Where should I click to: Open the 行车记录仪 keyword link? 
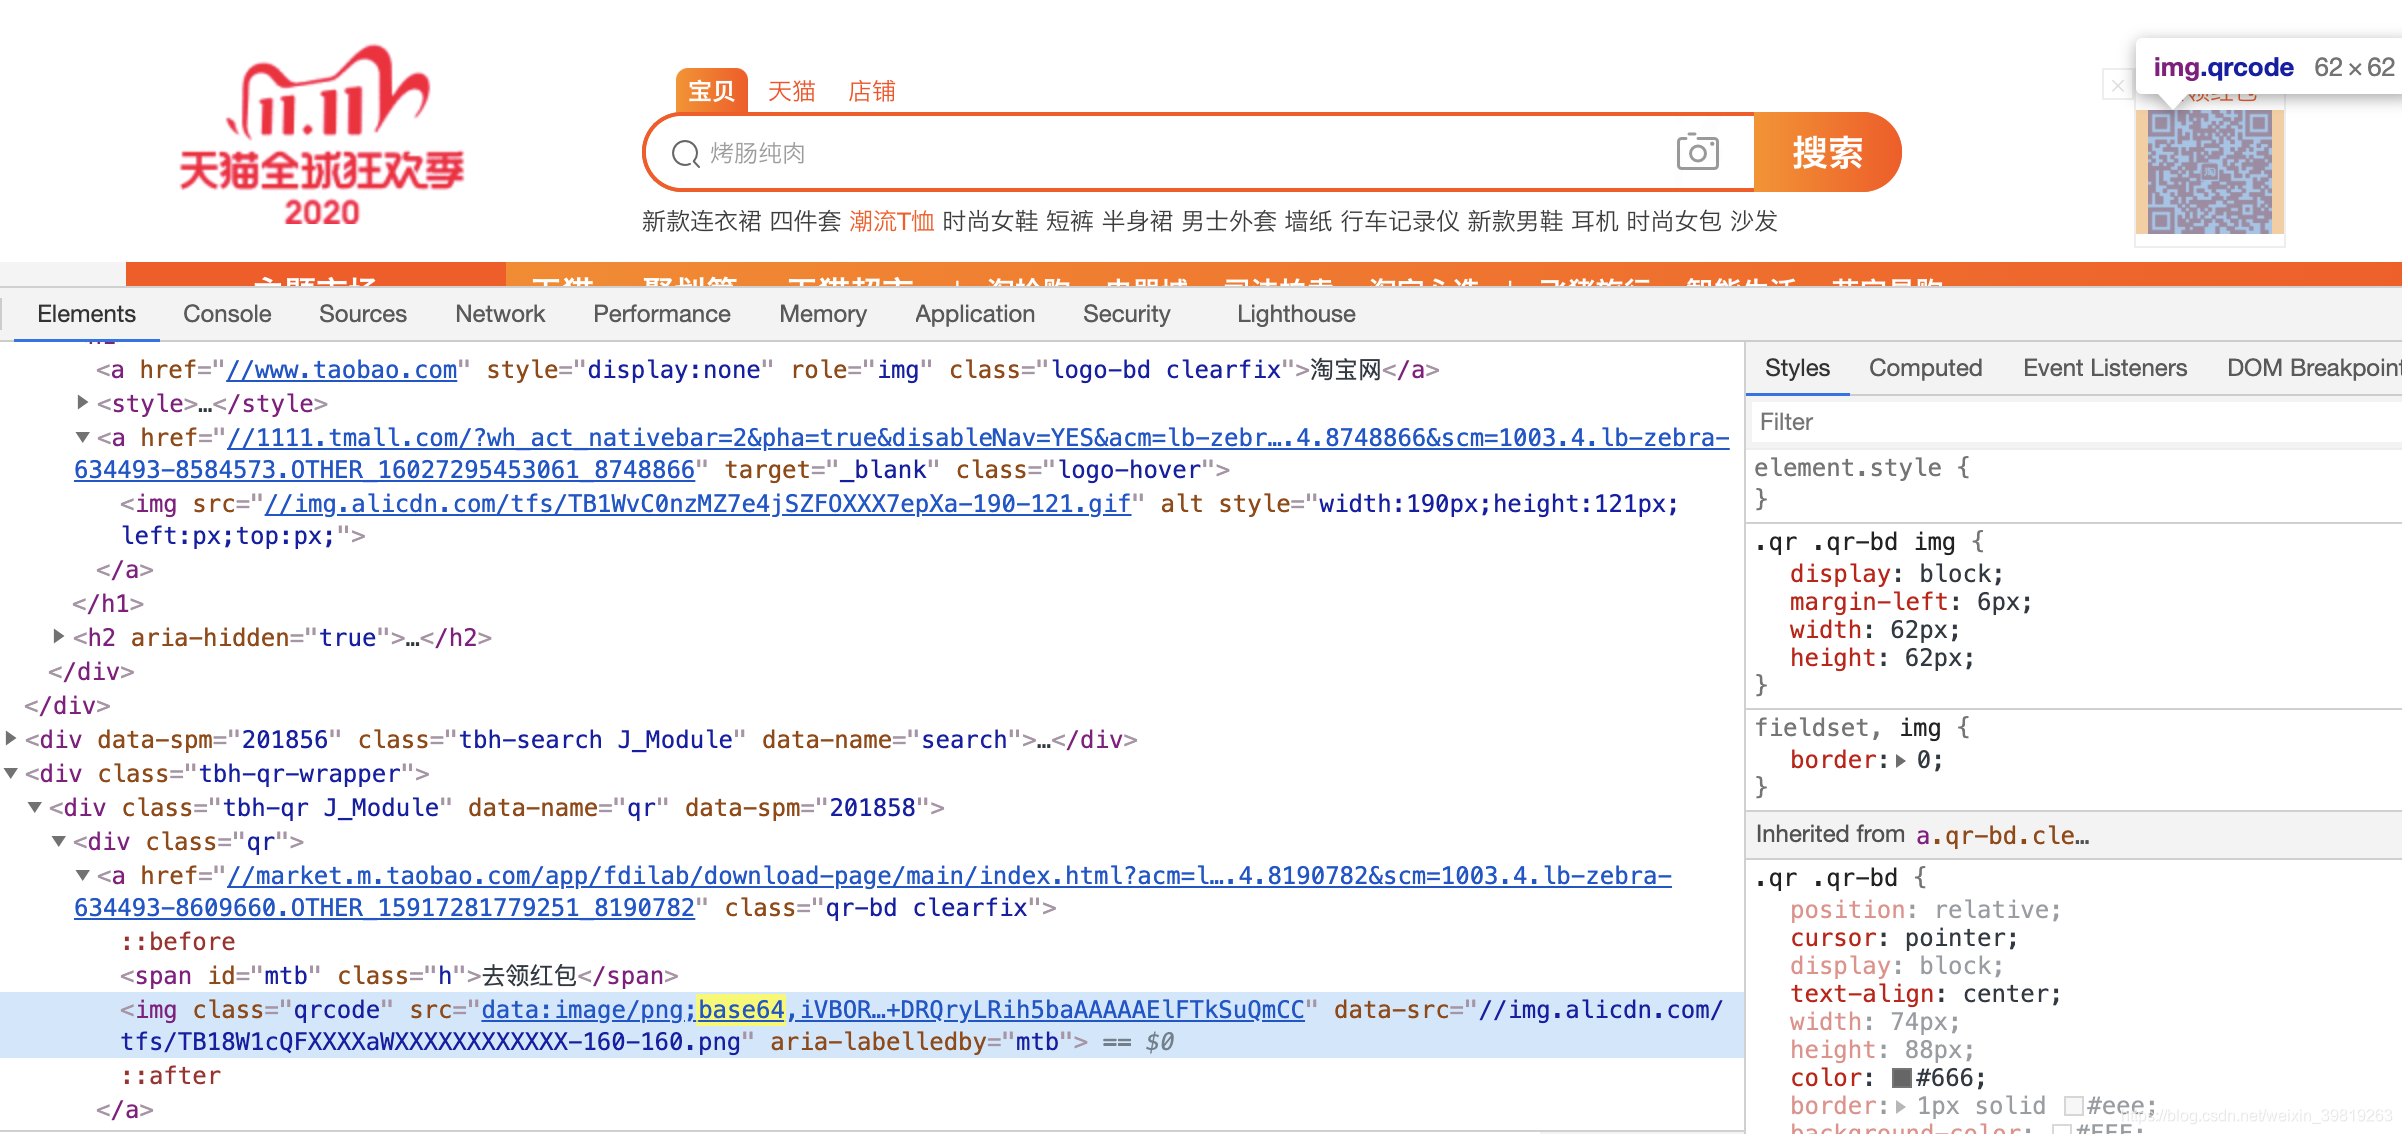[1400, 221]
